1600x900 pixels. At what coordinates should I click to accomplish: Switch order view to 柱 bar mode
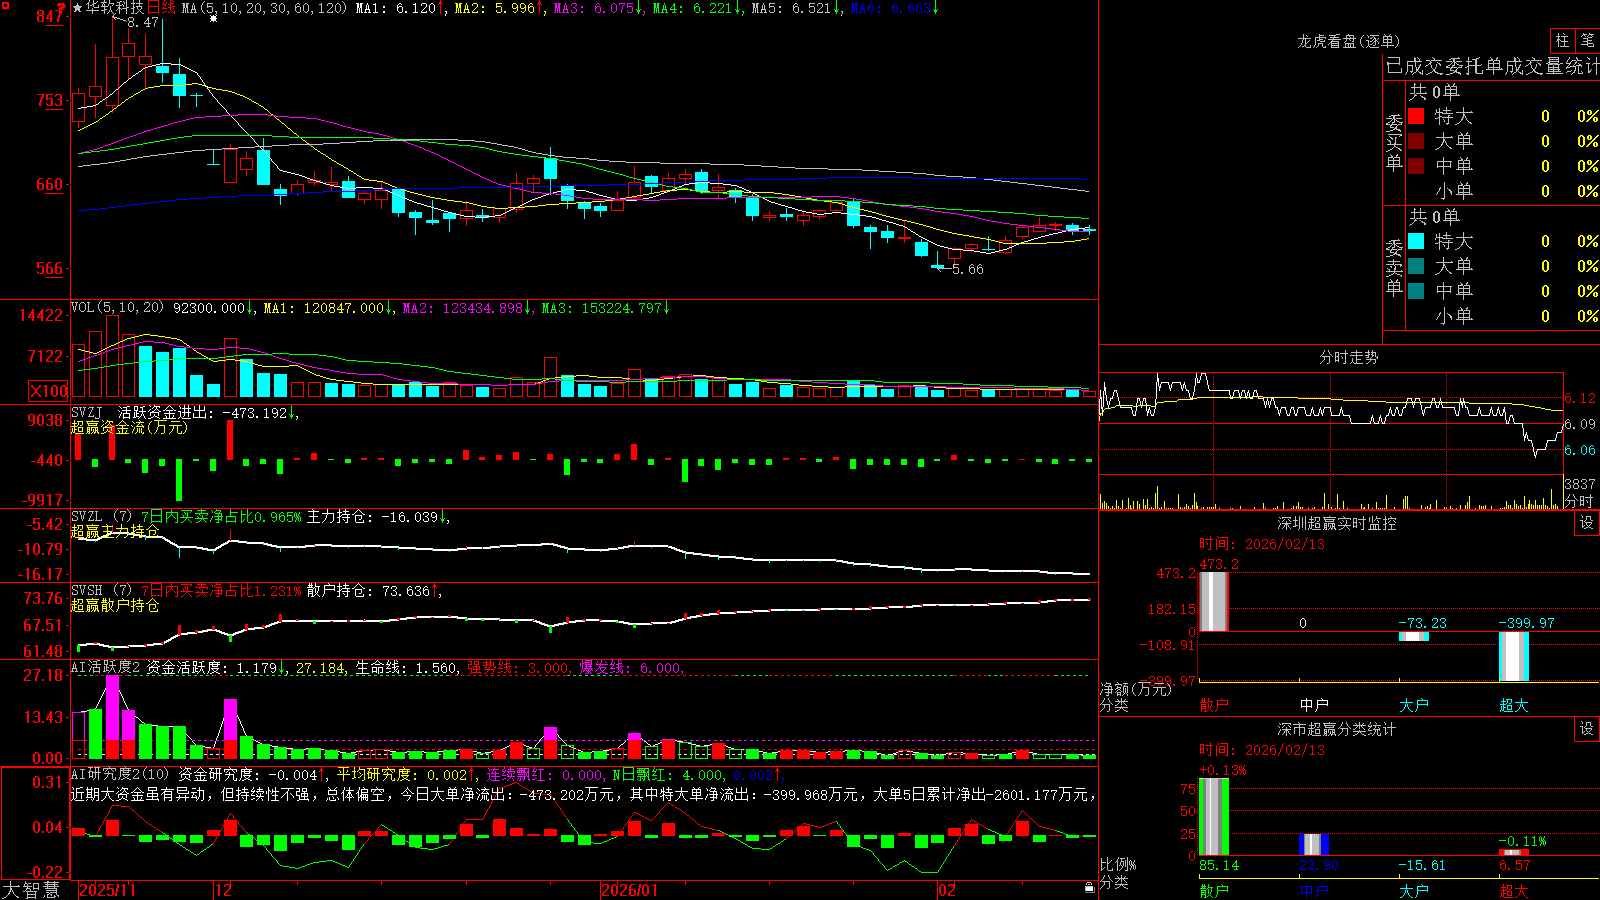tap(1562, 40)
